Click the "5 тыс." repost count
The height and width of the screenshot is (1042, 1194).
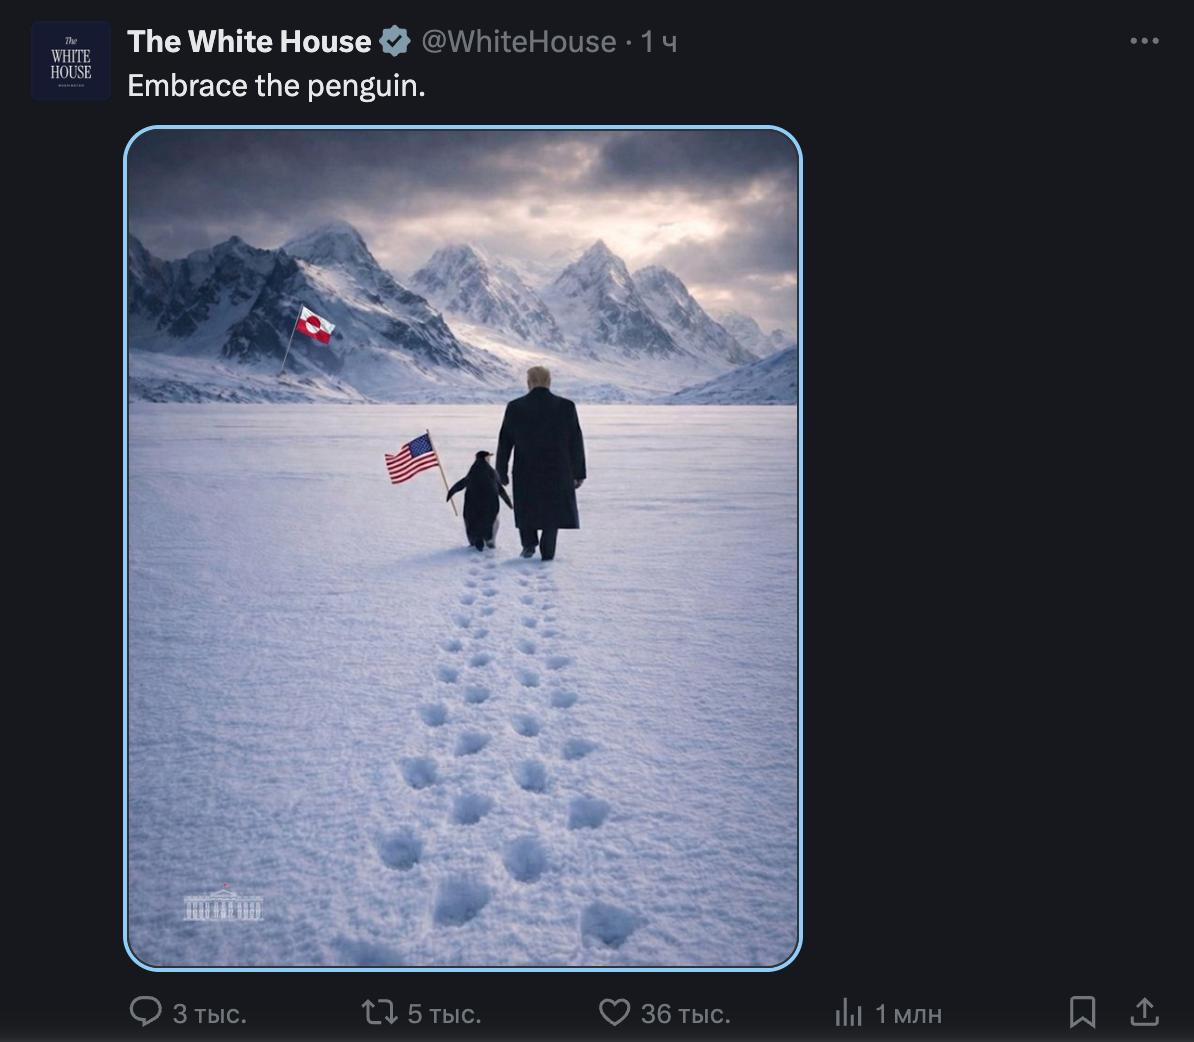coord(444,1014)
